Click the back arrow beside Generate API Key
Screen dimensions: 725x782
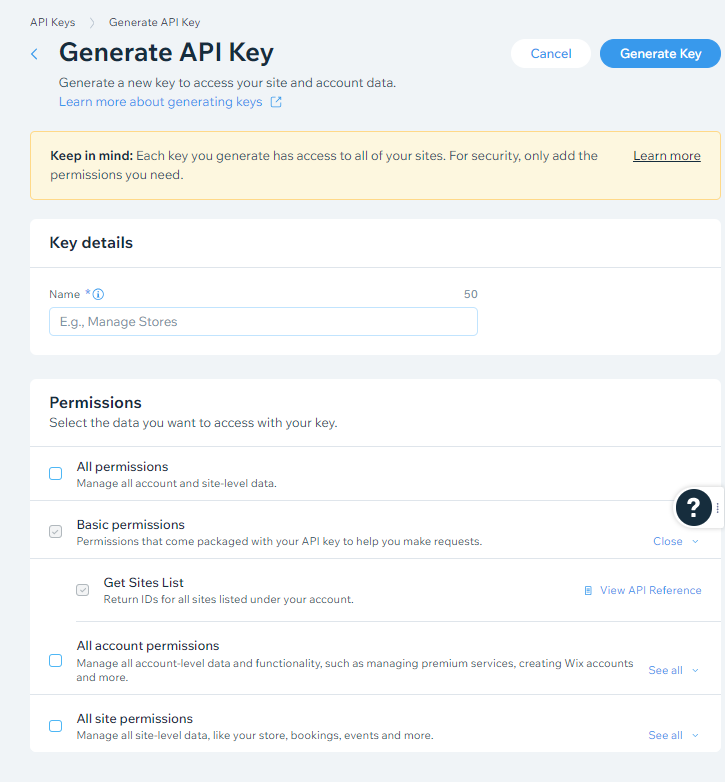(x=34, y=54)
